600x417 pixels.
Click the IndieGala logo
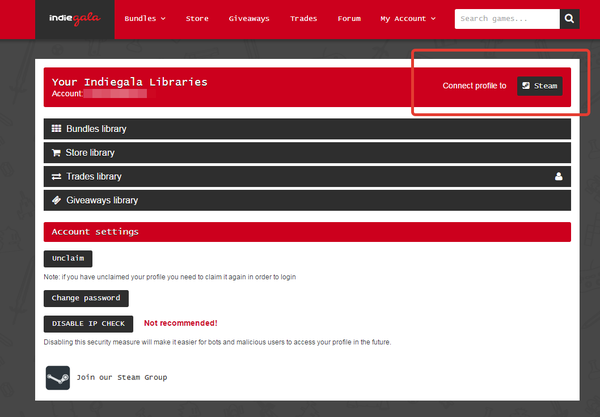(76, 19)
